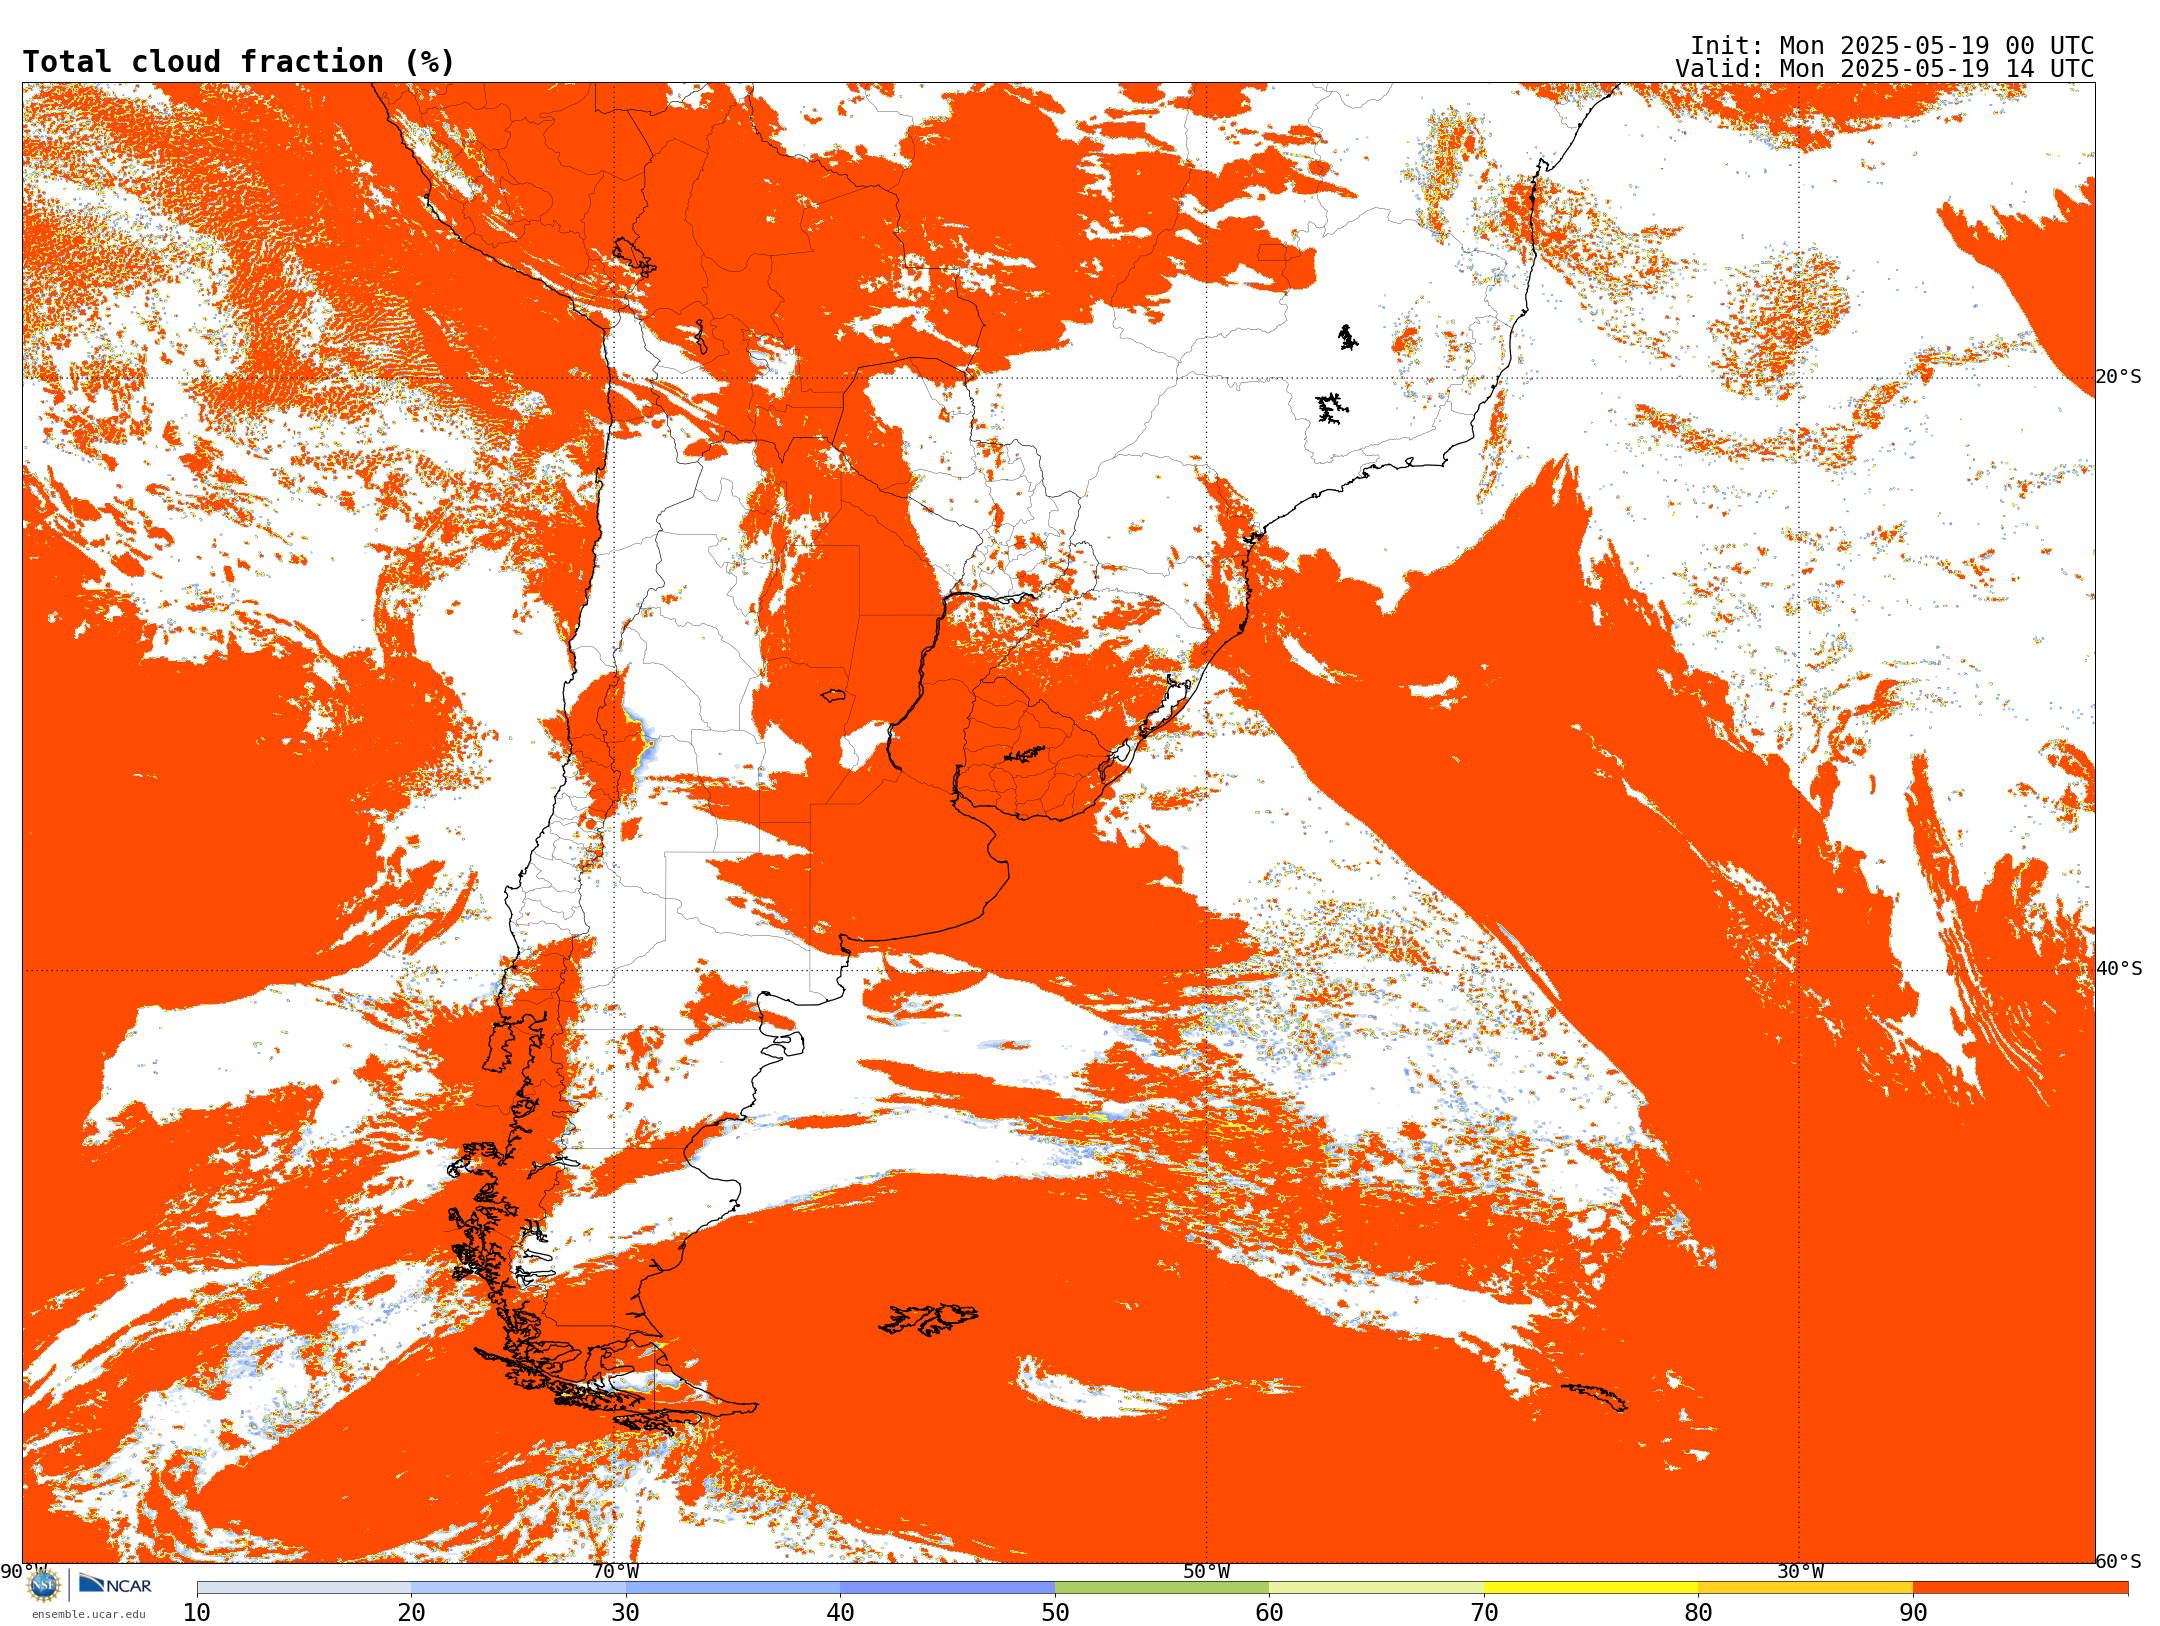Image resolution: width=2160 pixels, height=1626 pixels.
Task: Click the South Georgia island outline
Action: (1594, 1396)
